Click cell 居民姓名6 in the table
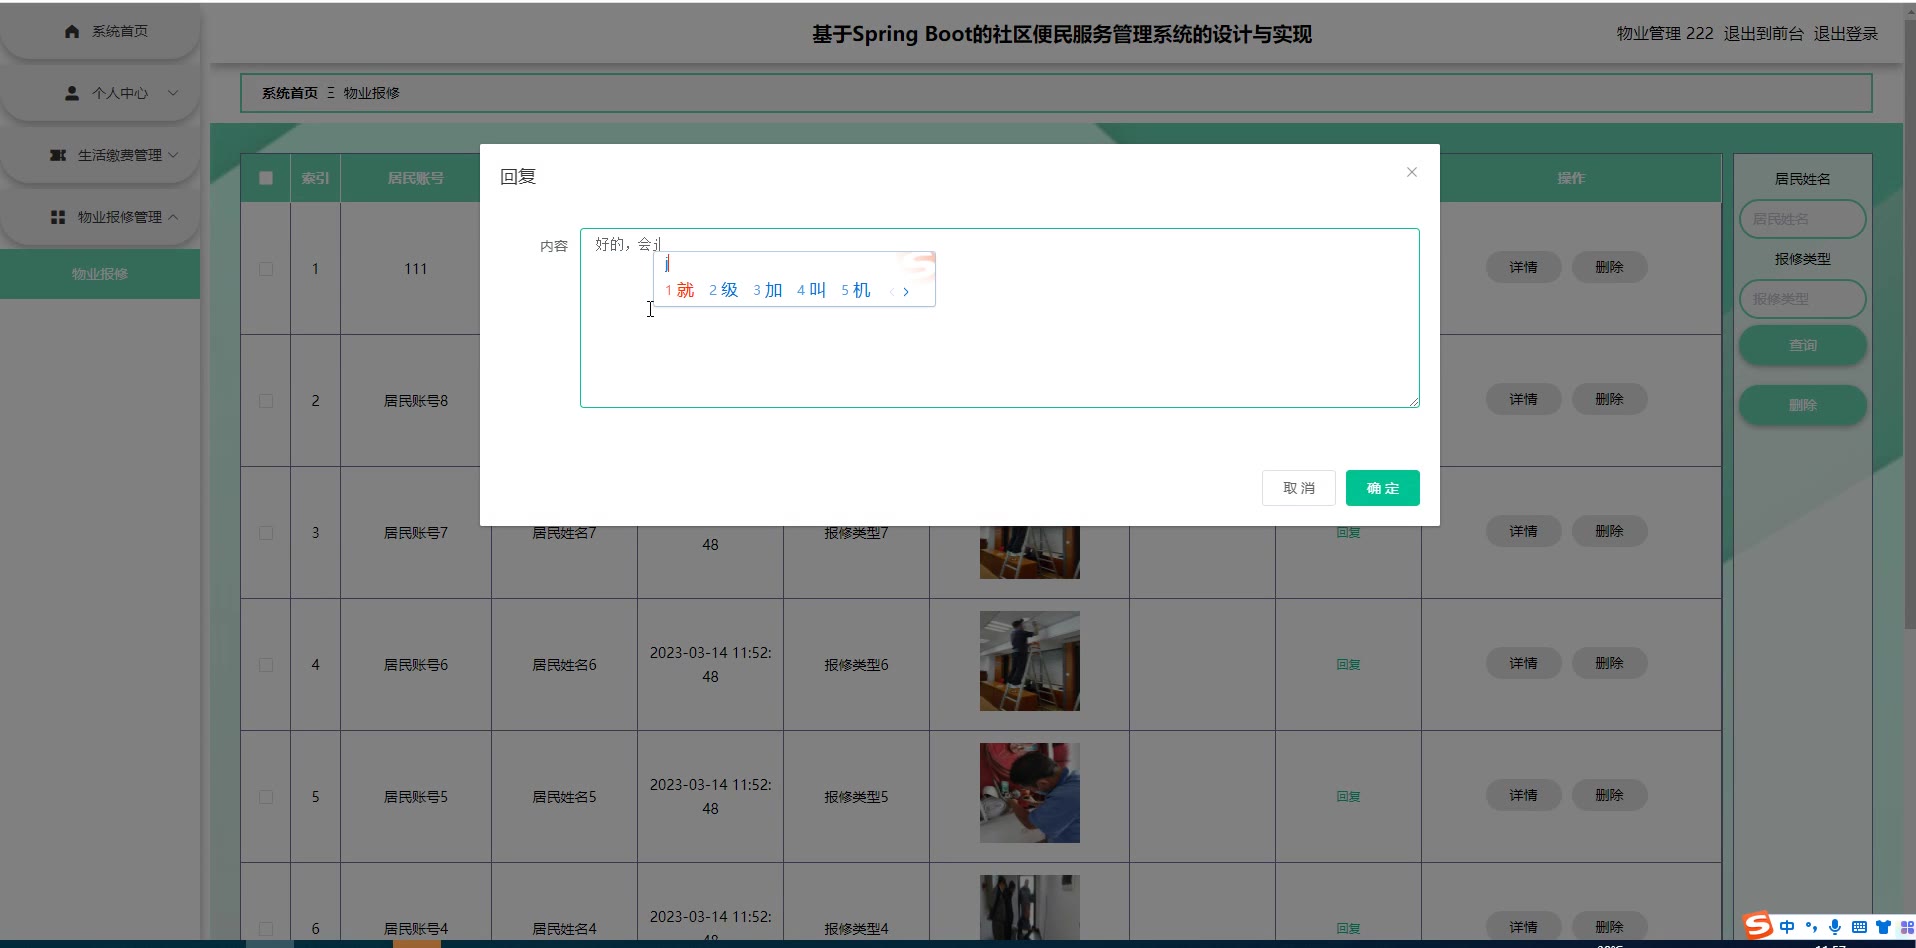 [x=564, y=665]
